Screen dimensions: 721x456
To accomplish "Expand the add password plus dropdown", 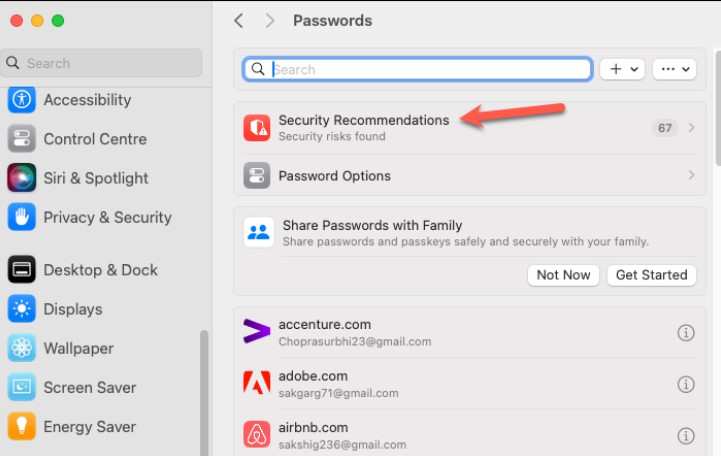I will tap(622, 69).
